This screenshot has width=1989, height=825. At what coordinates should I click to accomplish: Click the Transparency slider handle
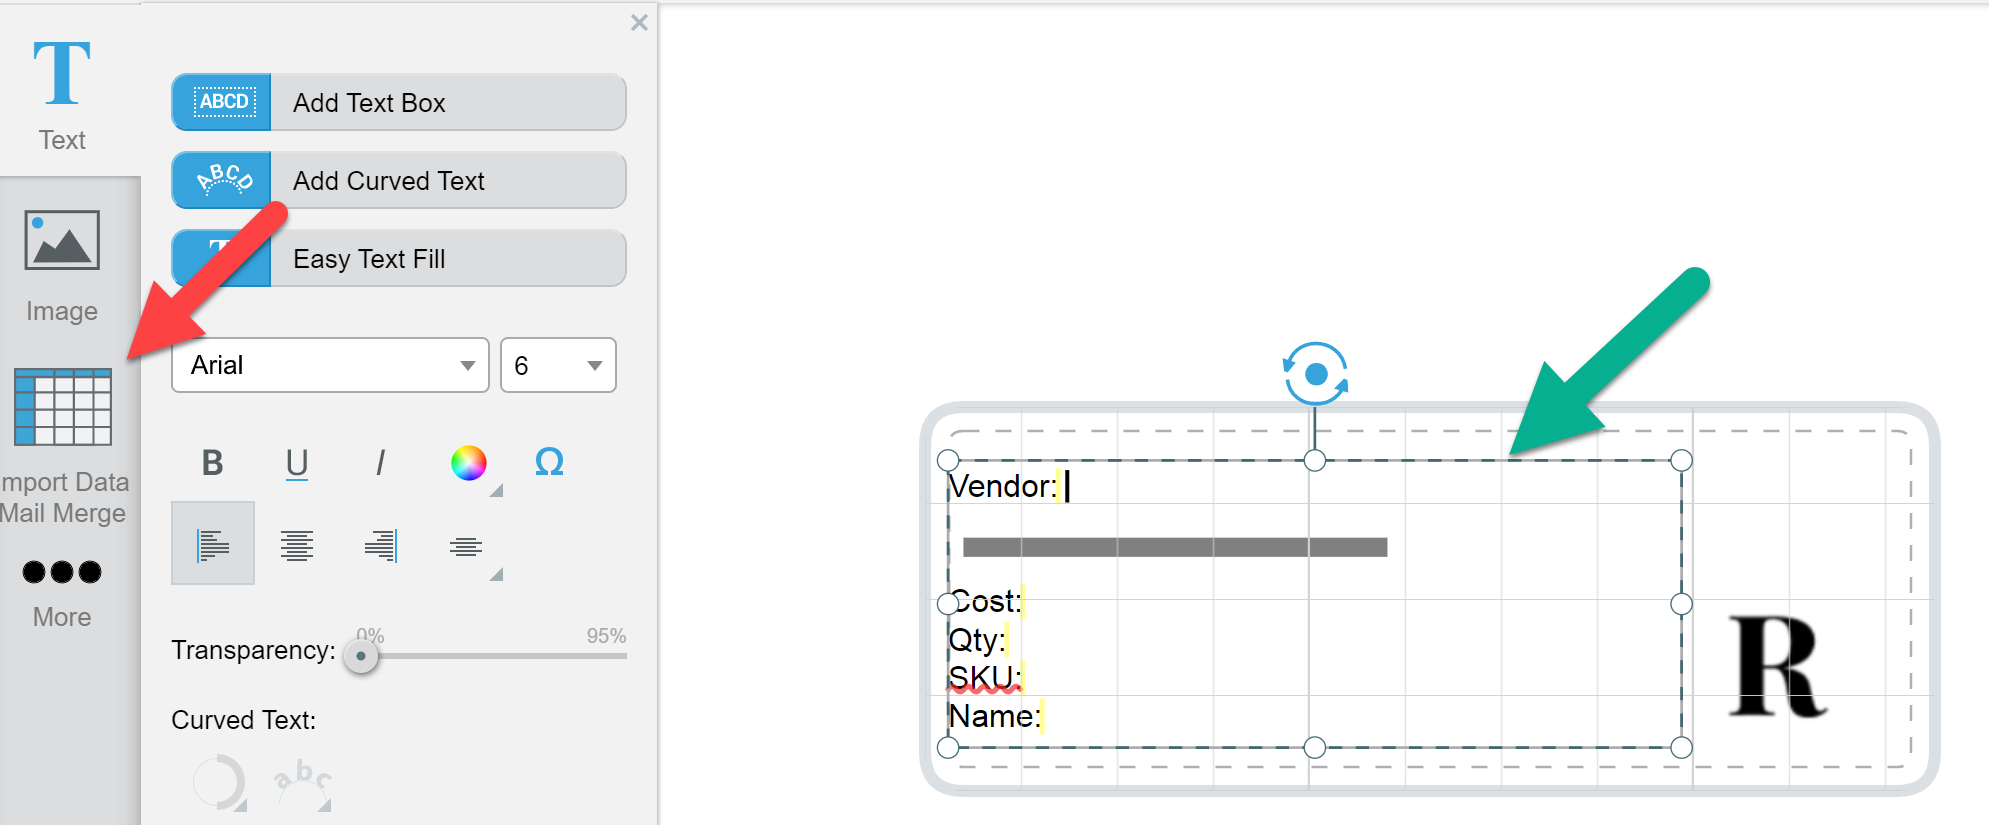tap(361, 656)
